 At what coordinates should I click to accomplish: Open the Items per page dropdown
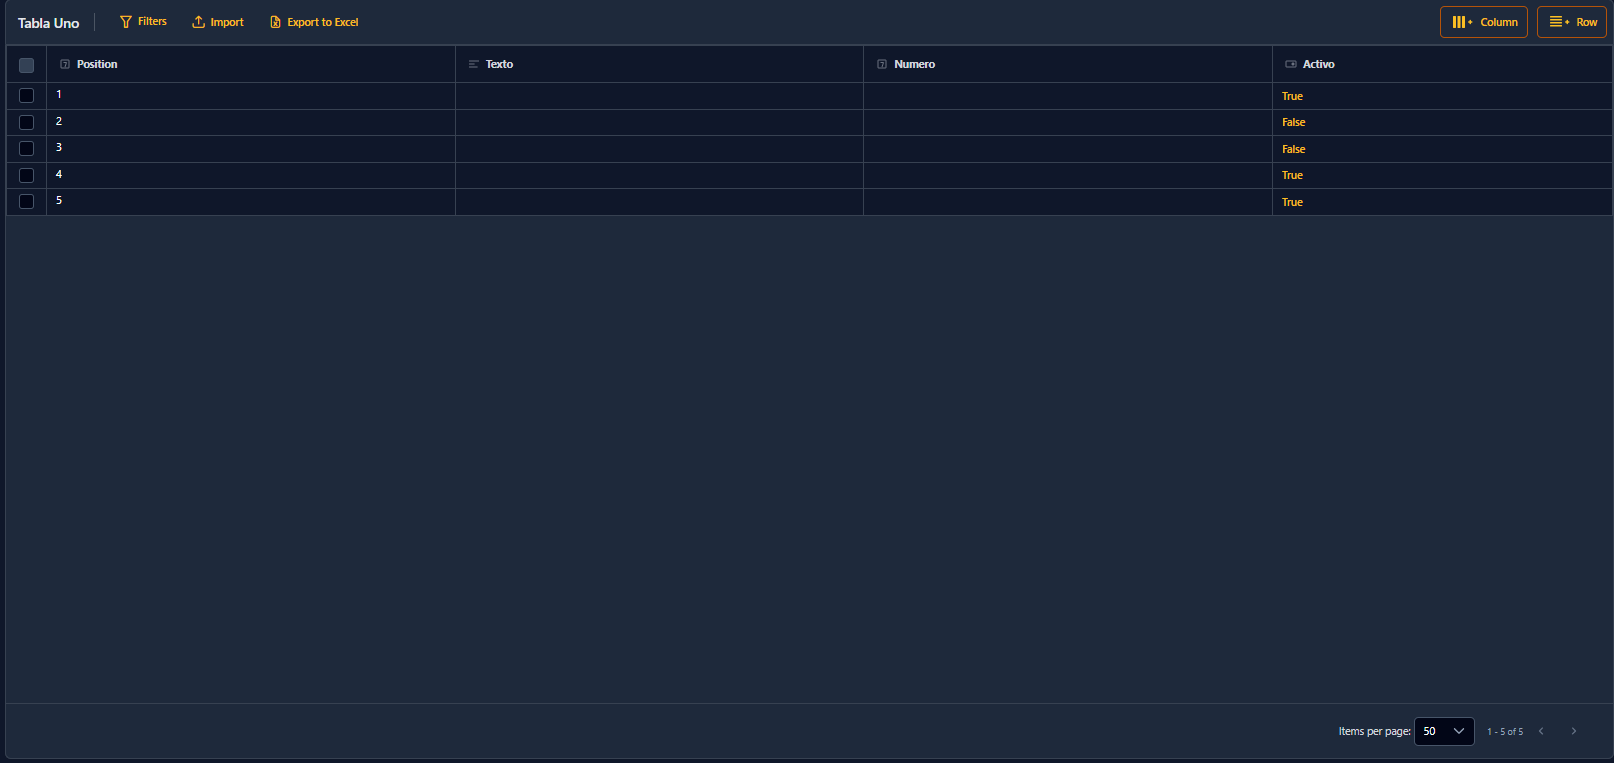(1444, 731)
